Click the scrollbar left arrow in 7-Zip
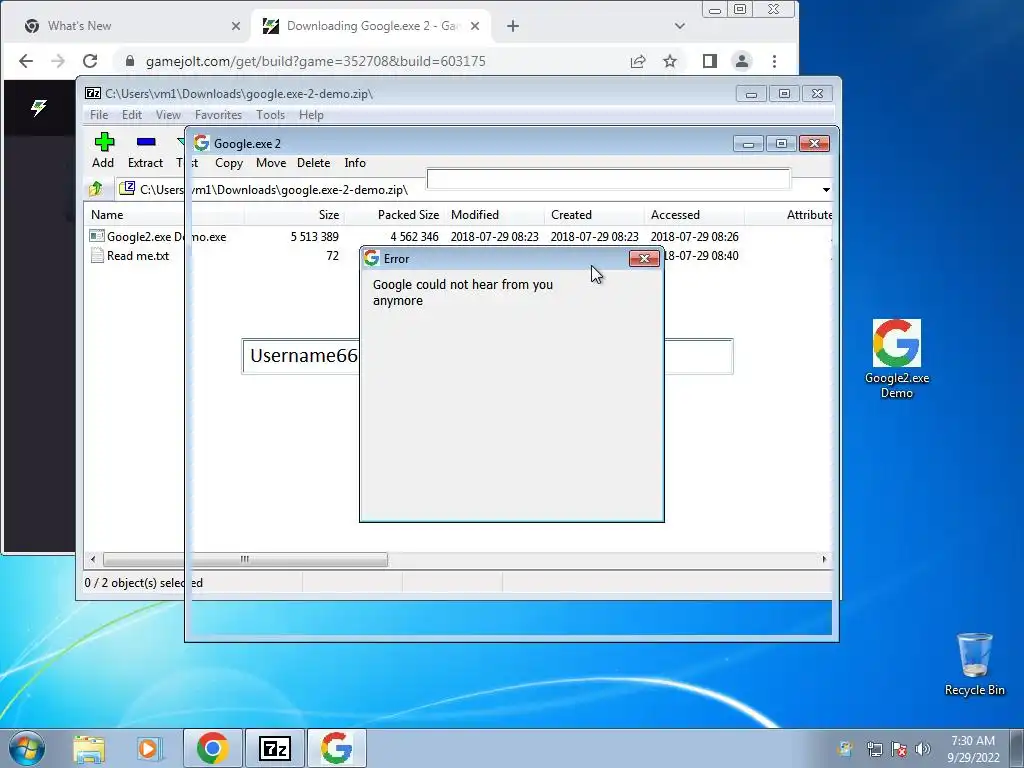This screenshot has width=1024, height=768. (93, 559)
